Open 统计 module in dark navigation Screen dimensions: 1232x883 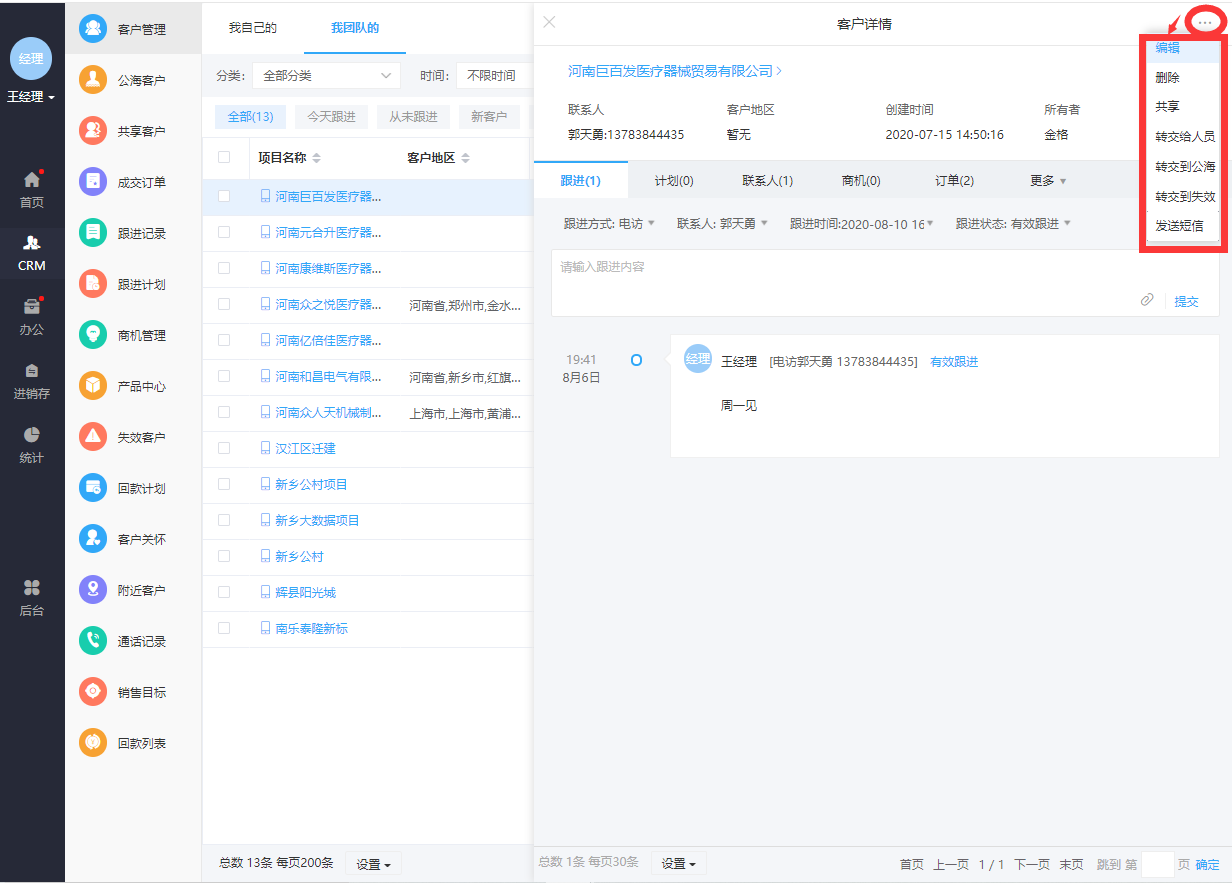coord(32,445)
